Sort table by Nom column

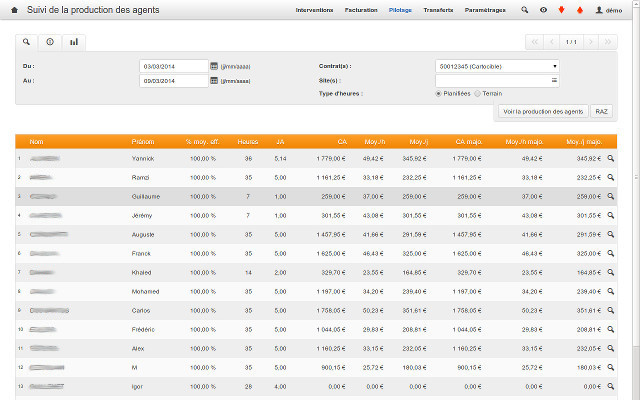click(36, 142)
